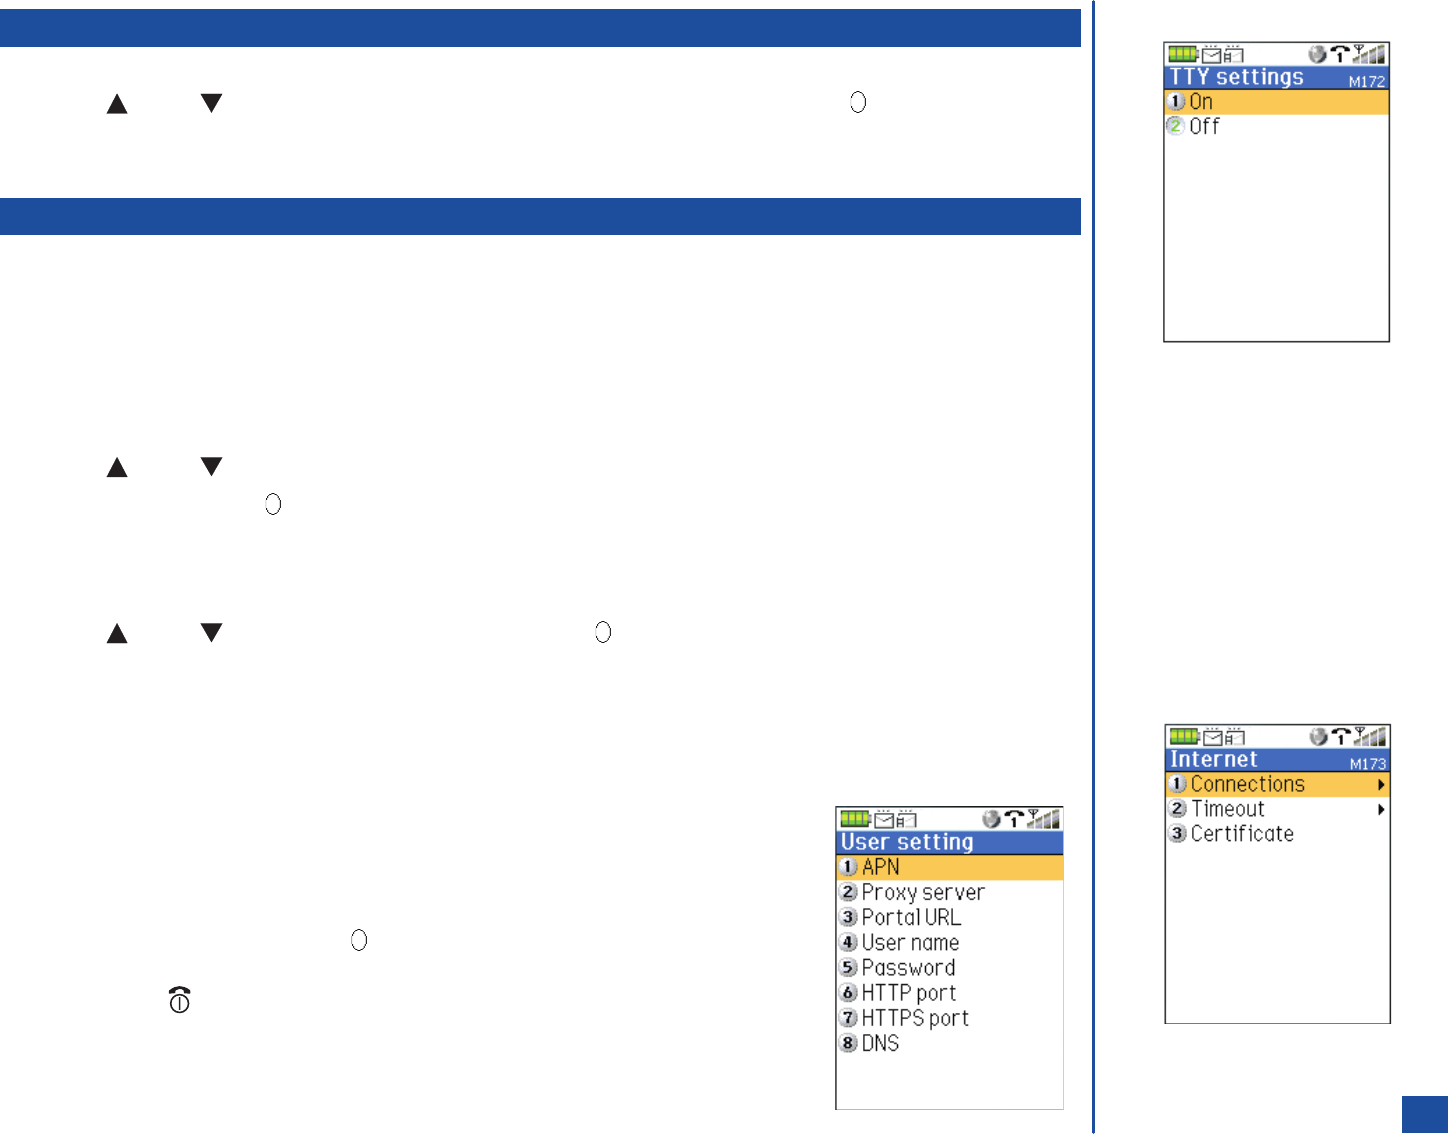Select HTTPS port in User setting list
Screen dimensions: 1448x1134
pos(950,1018)
